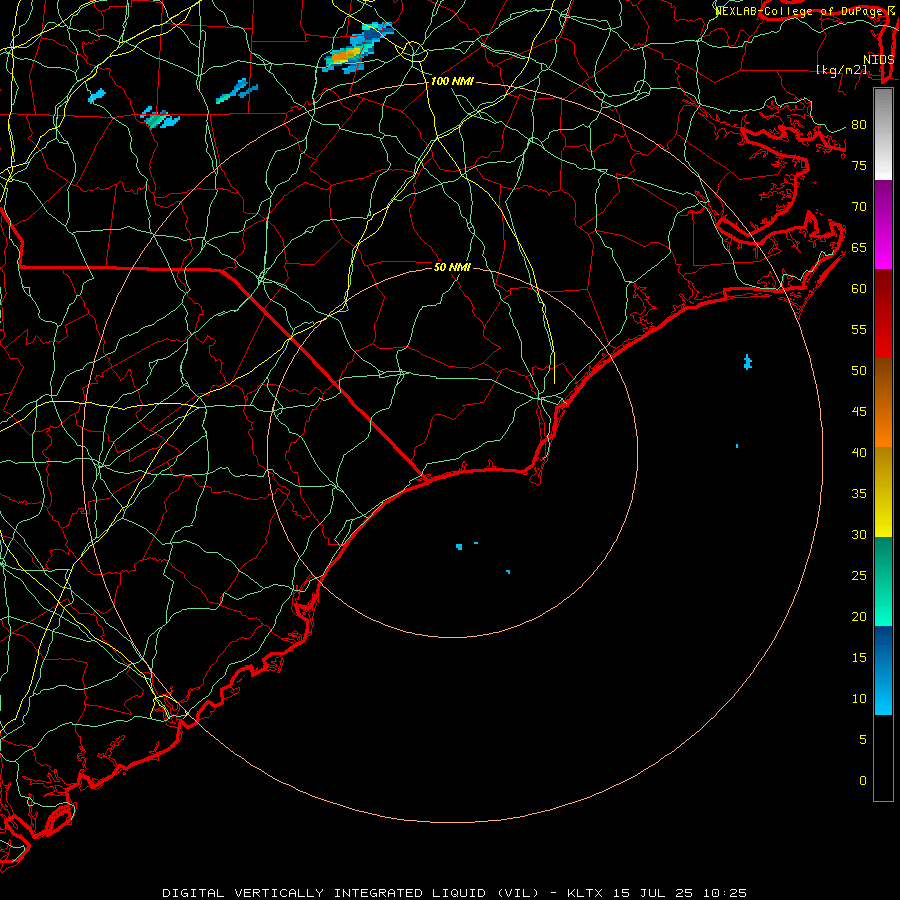900x900 pixels.
Task: Click the 40 scale value
Action: tap(859, 452)
